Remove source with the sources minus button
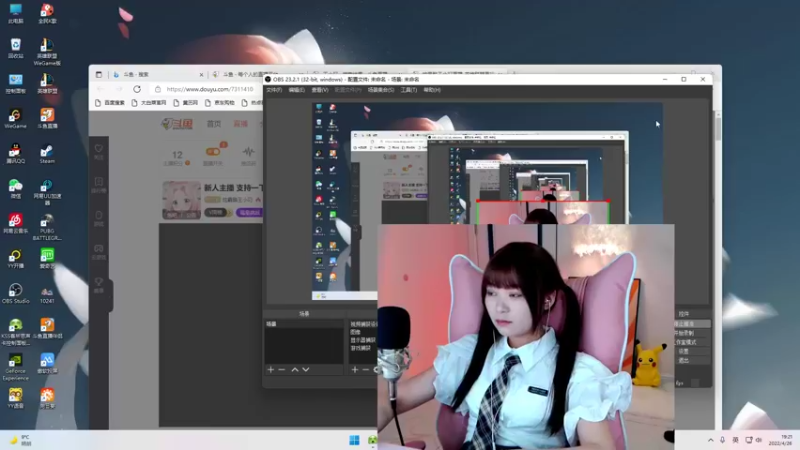The image size is (800, 450). tap(365, 369)
